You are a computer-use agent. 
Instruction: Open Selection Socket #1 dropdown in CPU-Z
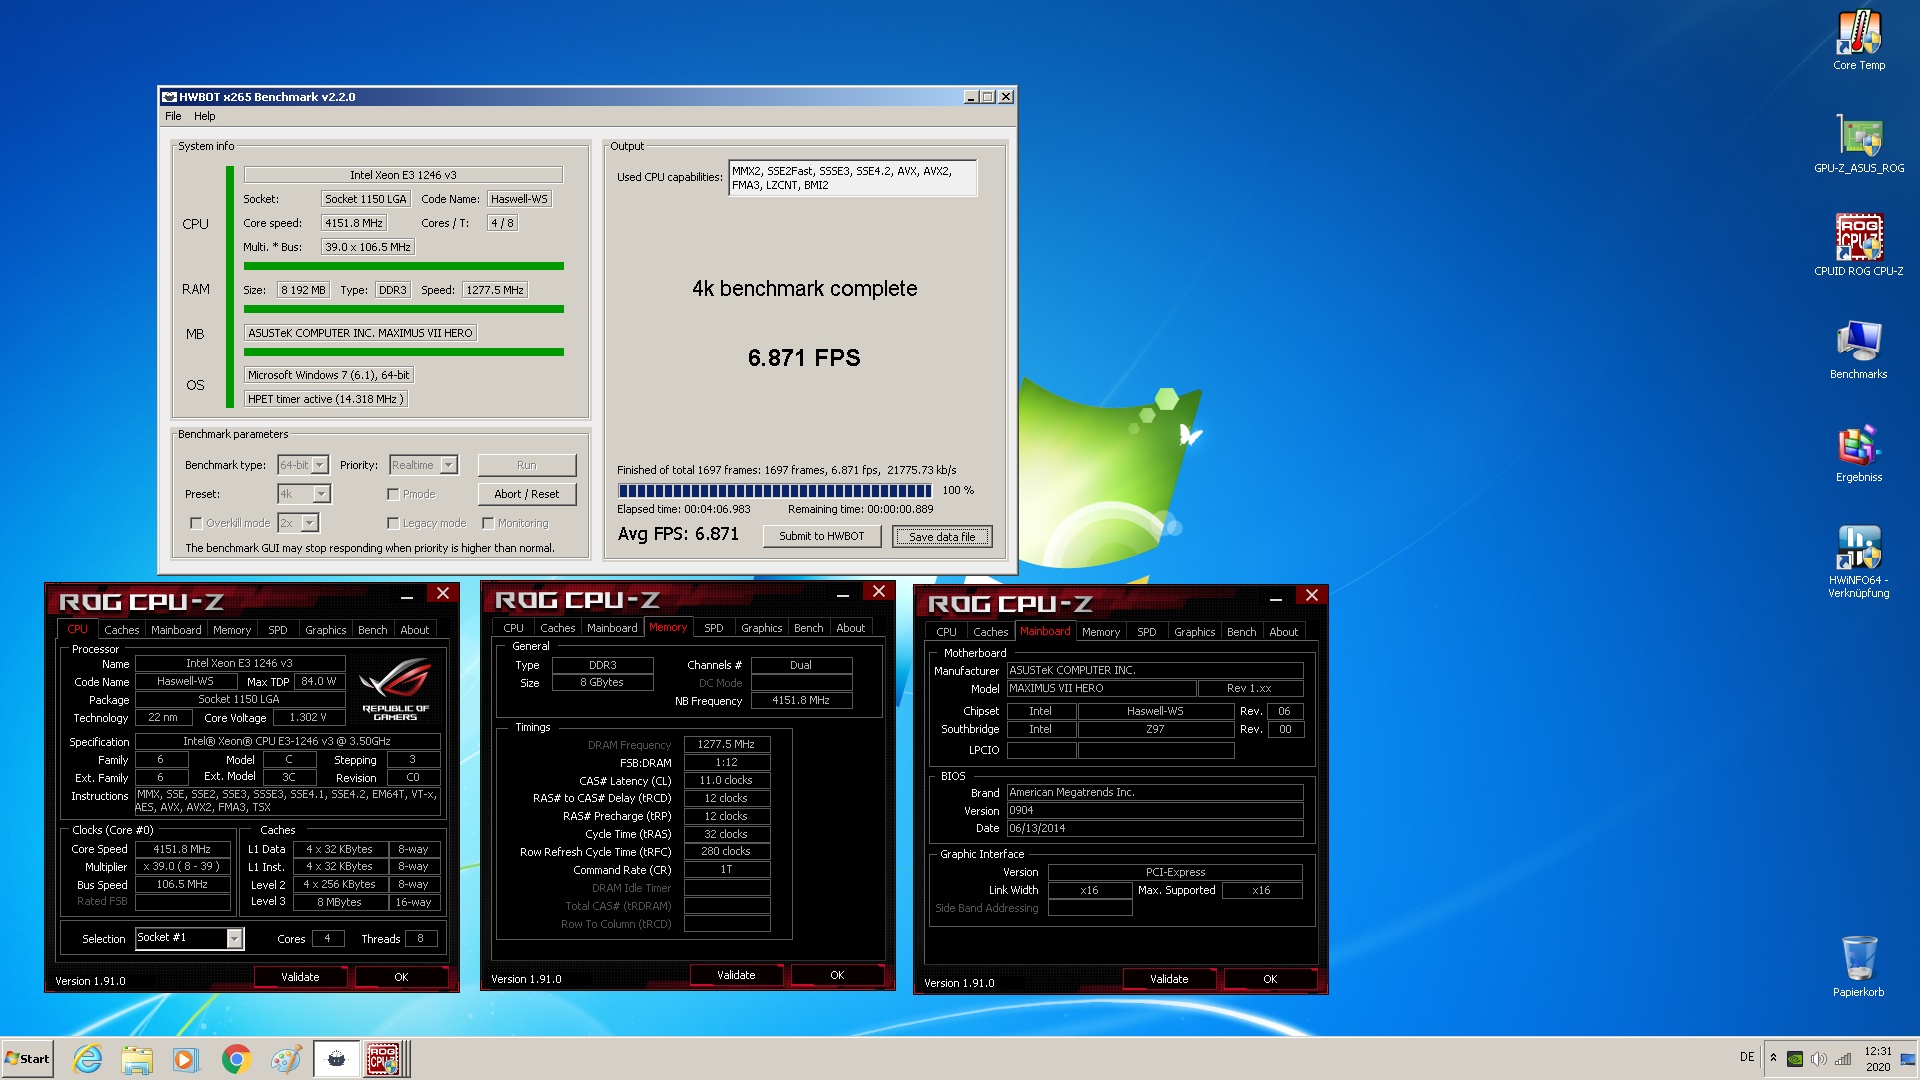coord(189,938)
